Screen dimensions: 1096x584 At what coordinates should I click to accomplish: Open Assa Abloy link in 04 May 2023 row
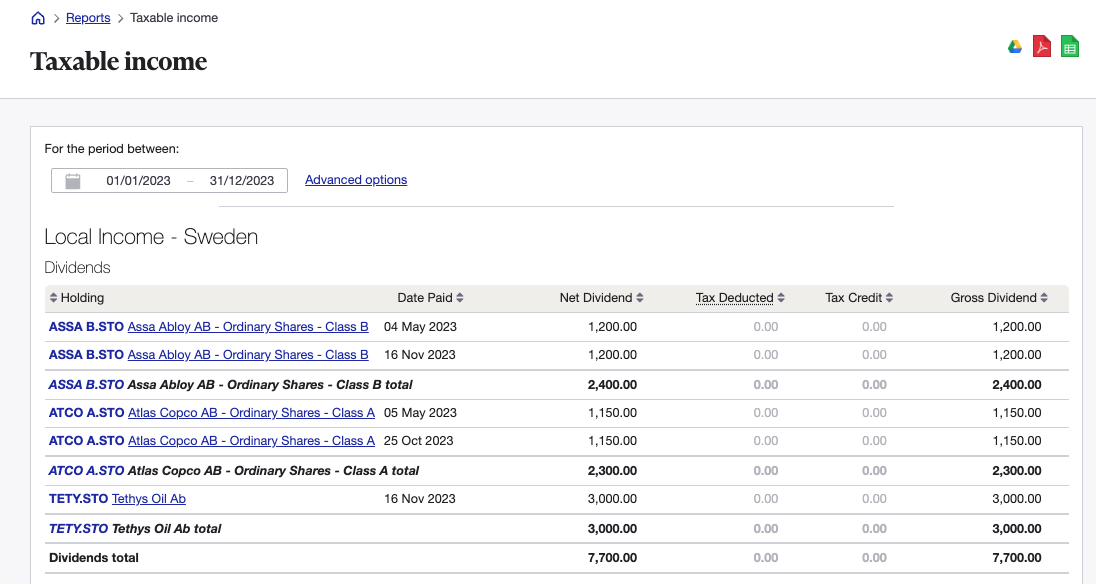coord(248,327)
